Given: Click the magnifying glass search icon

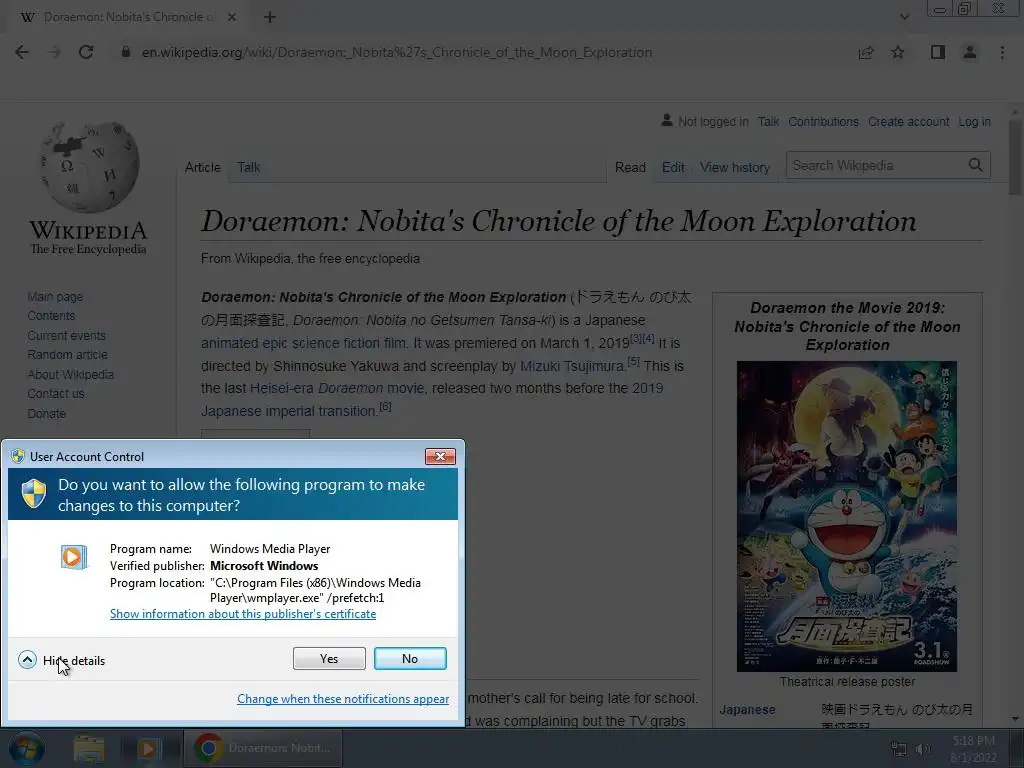Looking at the screenshot, I should [976, 165].
